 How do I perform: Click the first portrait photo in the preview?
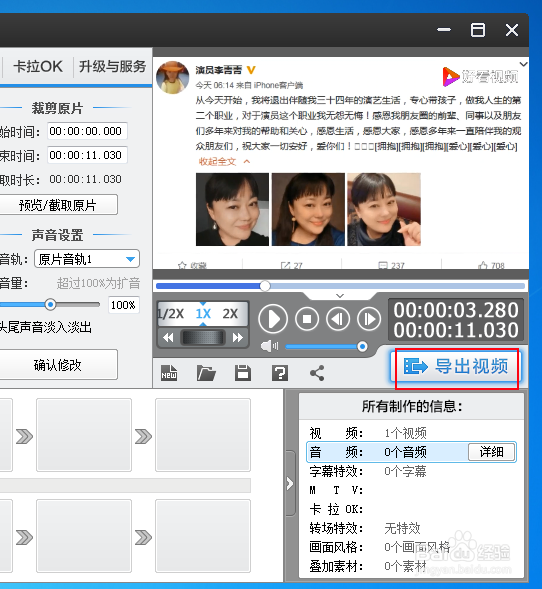[233, 209]
